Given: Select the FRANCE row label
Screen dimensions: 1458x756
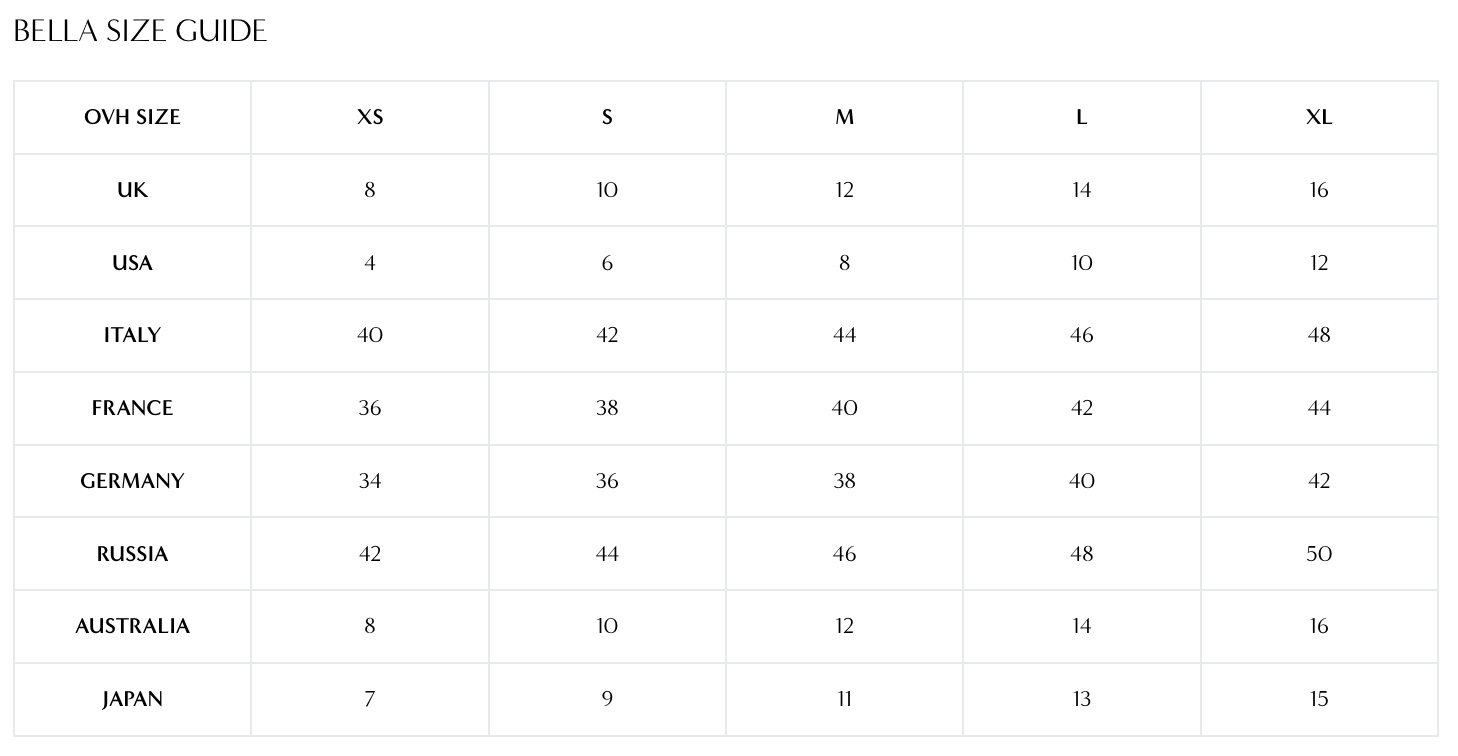Looking at the screenshot, I should [x=132, y=408].
